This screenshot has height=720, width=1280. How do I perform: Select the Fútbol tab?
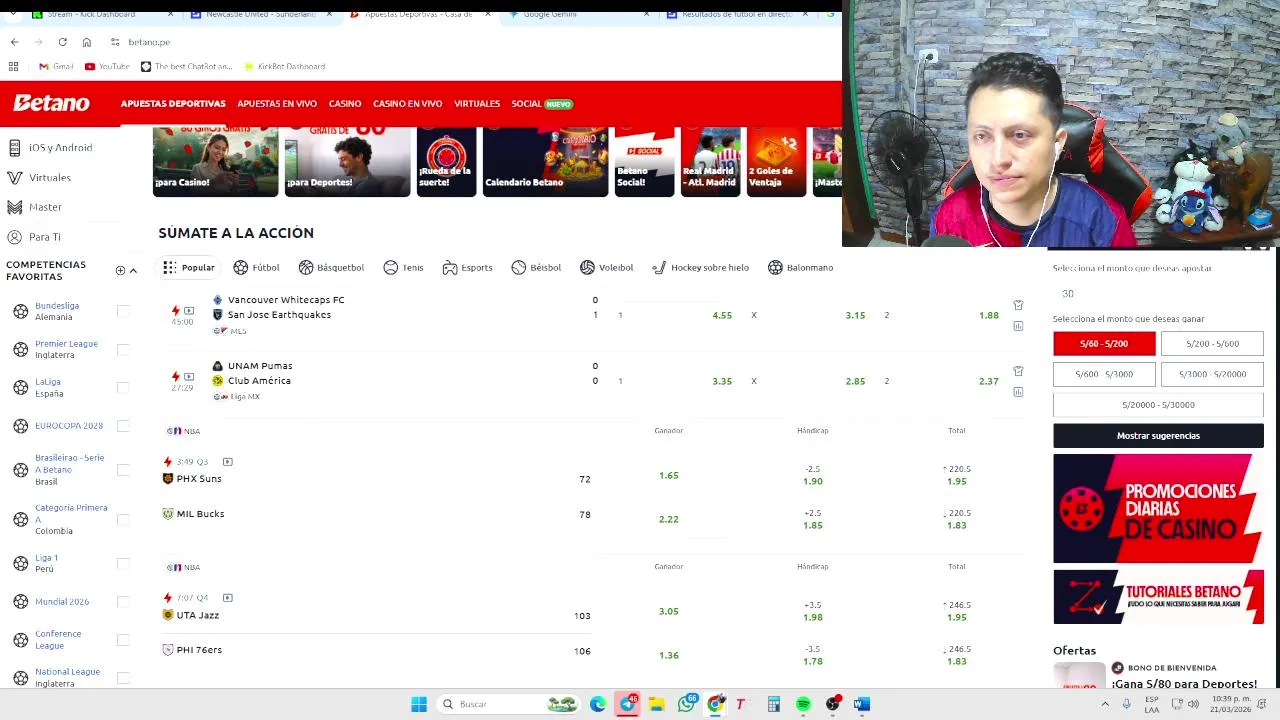click(256, 267)
